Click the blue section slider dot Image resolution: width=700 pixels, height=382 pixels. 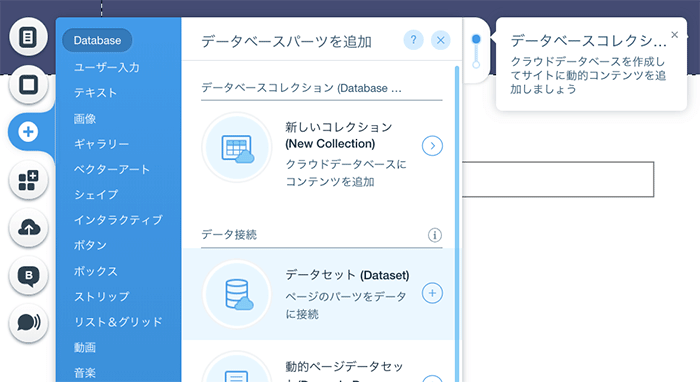point(476,39)
